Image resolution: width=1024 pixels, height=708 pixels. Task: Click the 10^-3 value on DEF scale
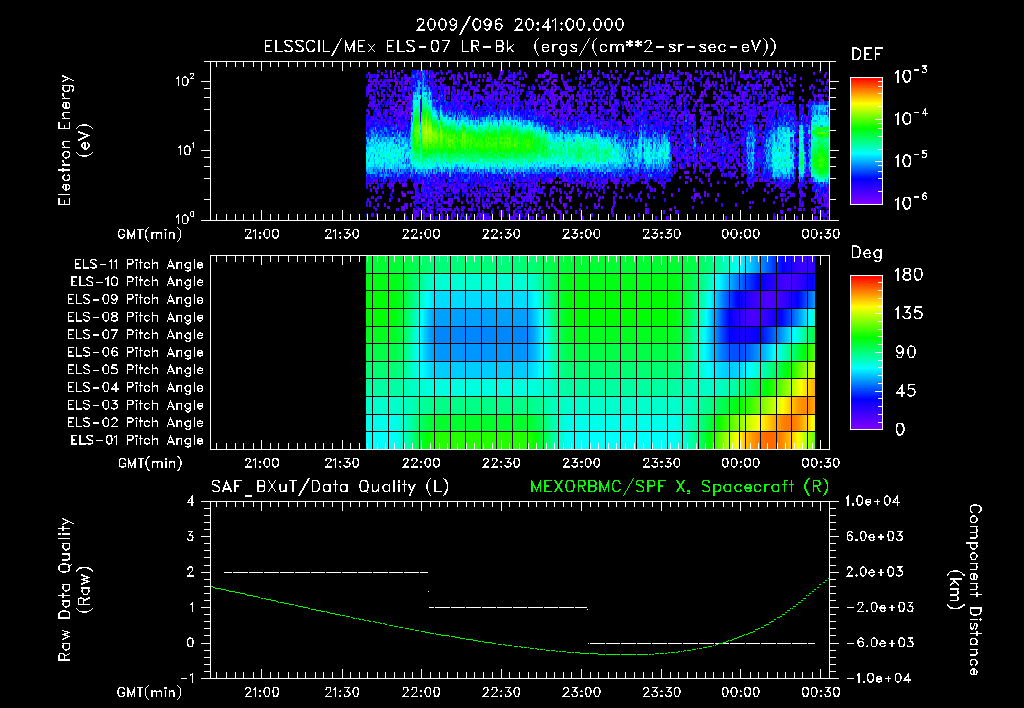click(x=910, y=76)
